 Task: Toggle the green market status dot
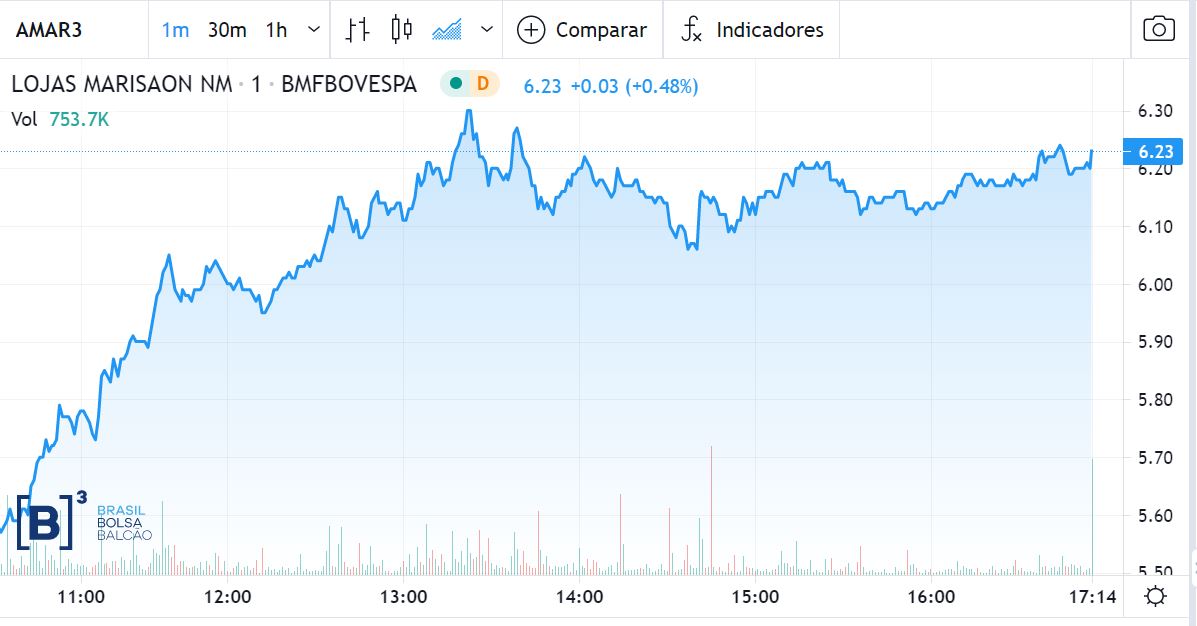[457, 84]
